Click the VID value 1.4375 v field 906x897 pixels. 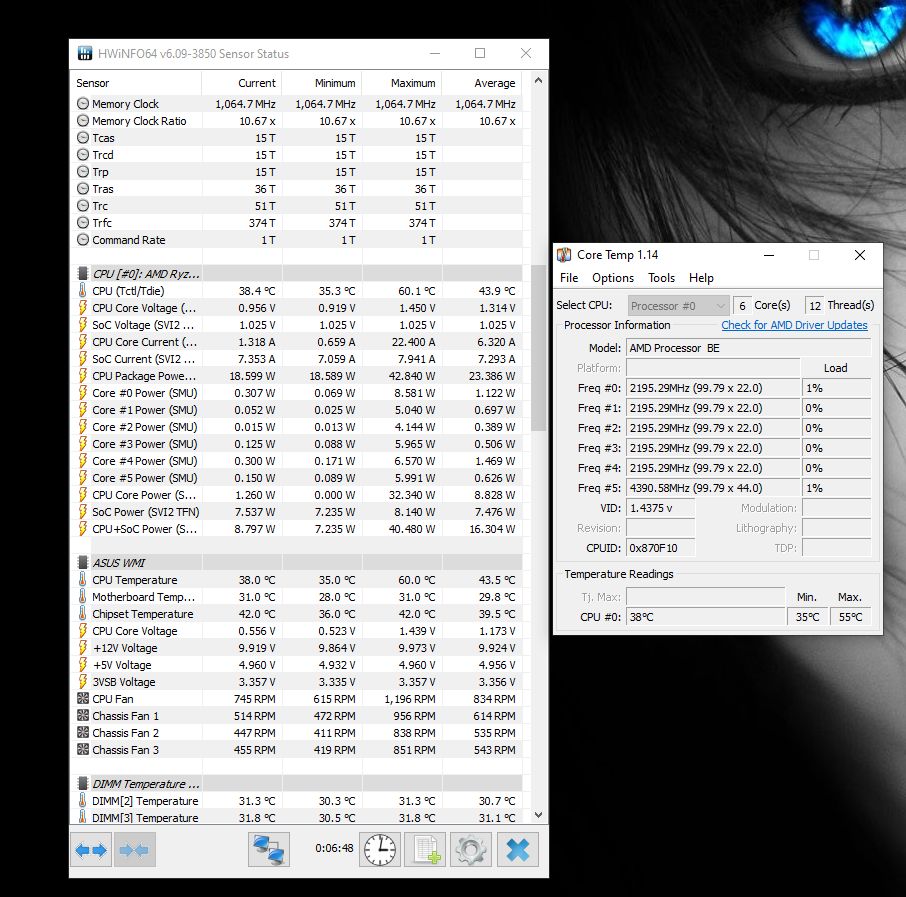[x=660, y=508]
